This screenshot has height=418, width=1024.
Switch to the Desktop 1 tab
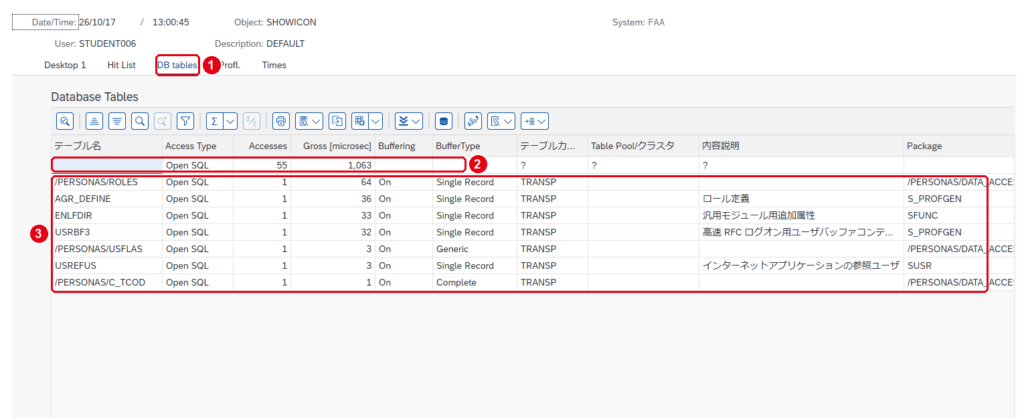click(65, 65)
